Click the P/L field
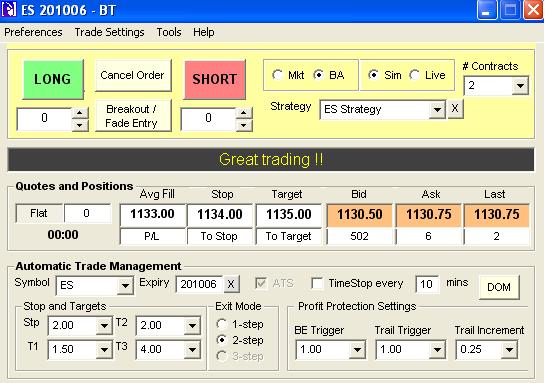Screen dimensions: 545x383 152,236
